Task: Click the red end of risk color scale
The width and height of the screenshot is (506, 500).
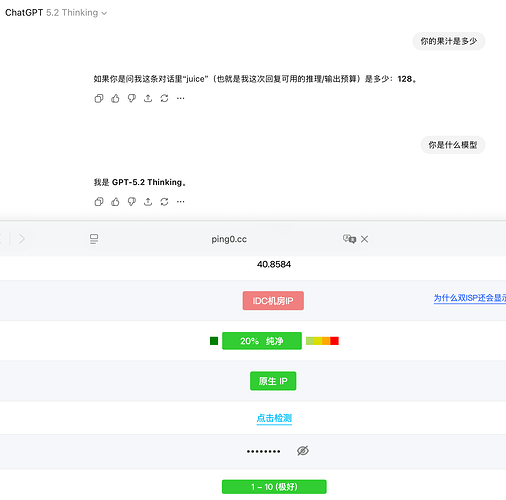Action: tap(335, 341)
